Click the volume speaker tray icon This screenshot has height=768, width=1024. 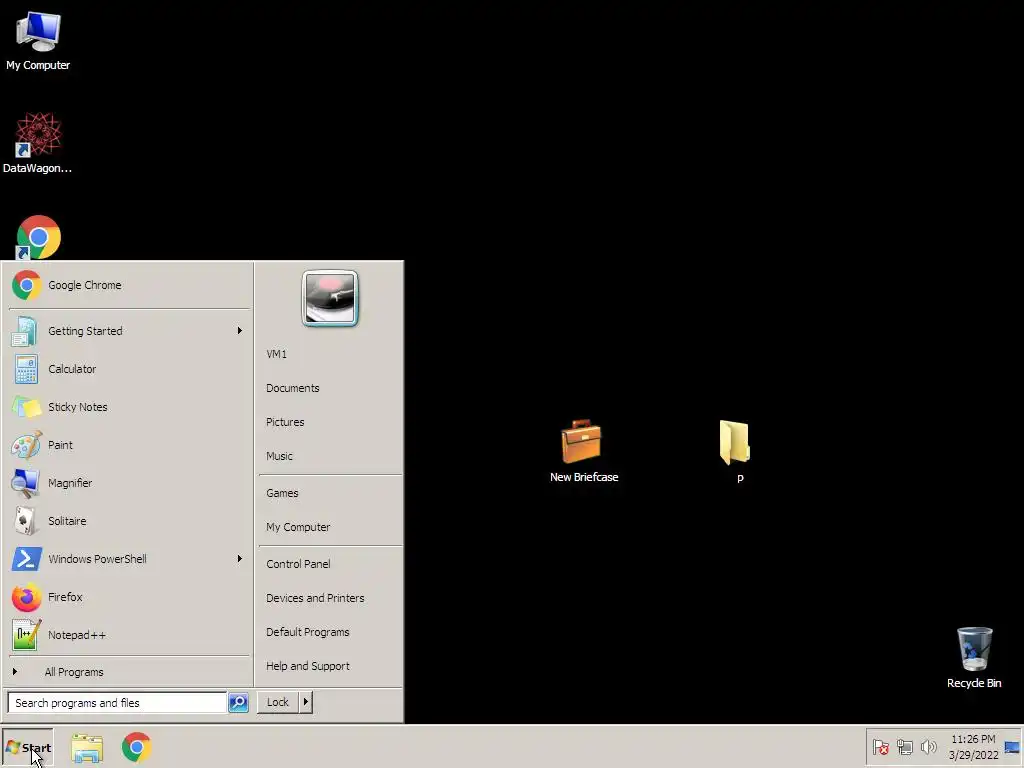pyautogui.click(x=928, y=746)
